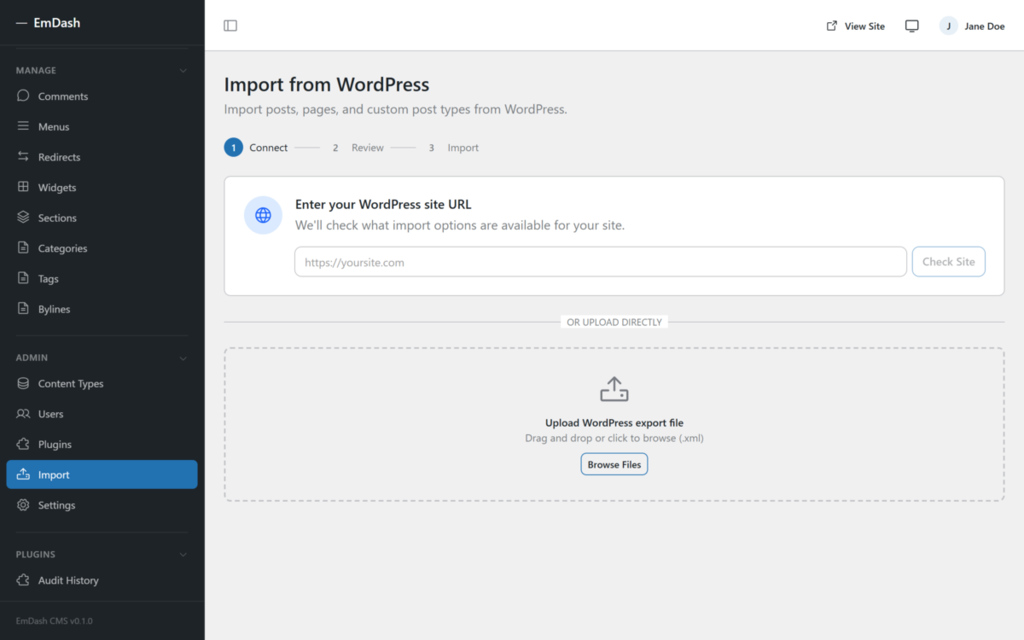Image resolution: width=1024 pixels, height=640 pixels.
Task: Go to the Users page
Action: [102, 413]
